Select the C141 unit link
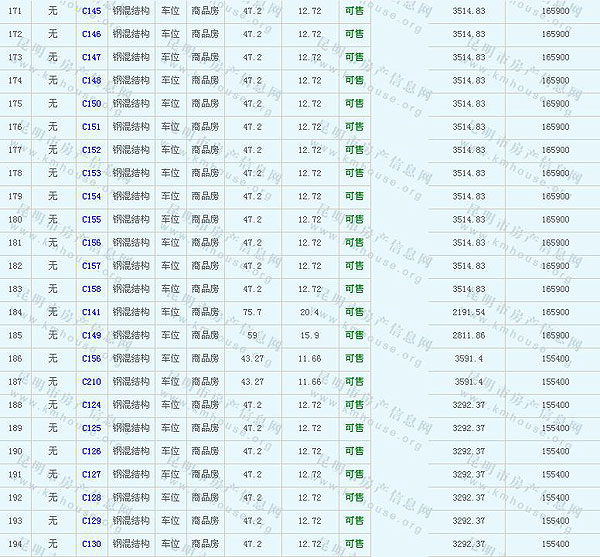 [91, 312]
